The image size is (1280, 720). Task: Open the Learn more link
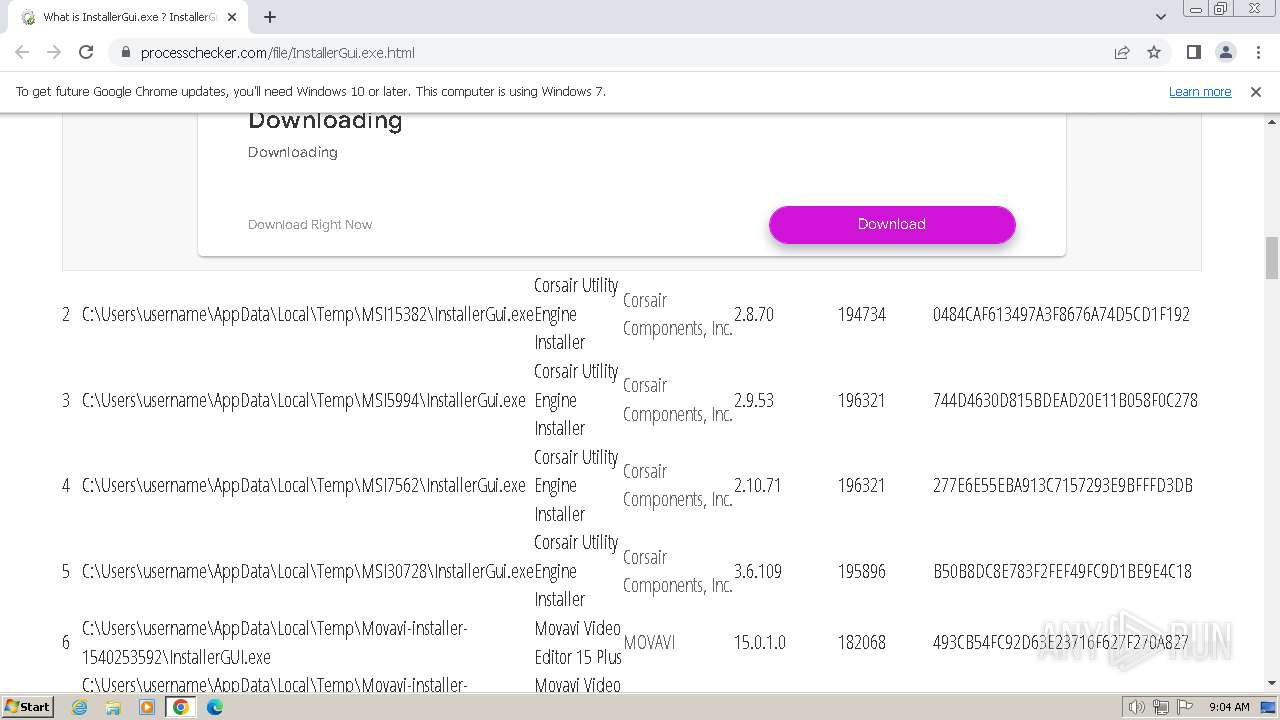pos(1200,91)
